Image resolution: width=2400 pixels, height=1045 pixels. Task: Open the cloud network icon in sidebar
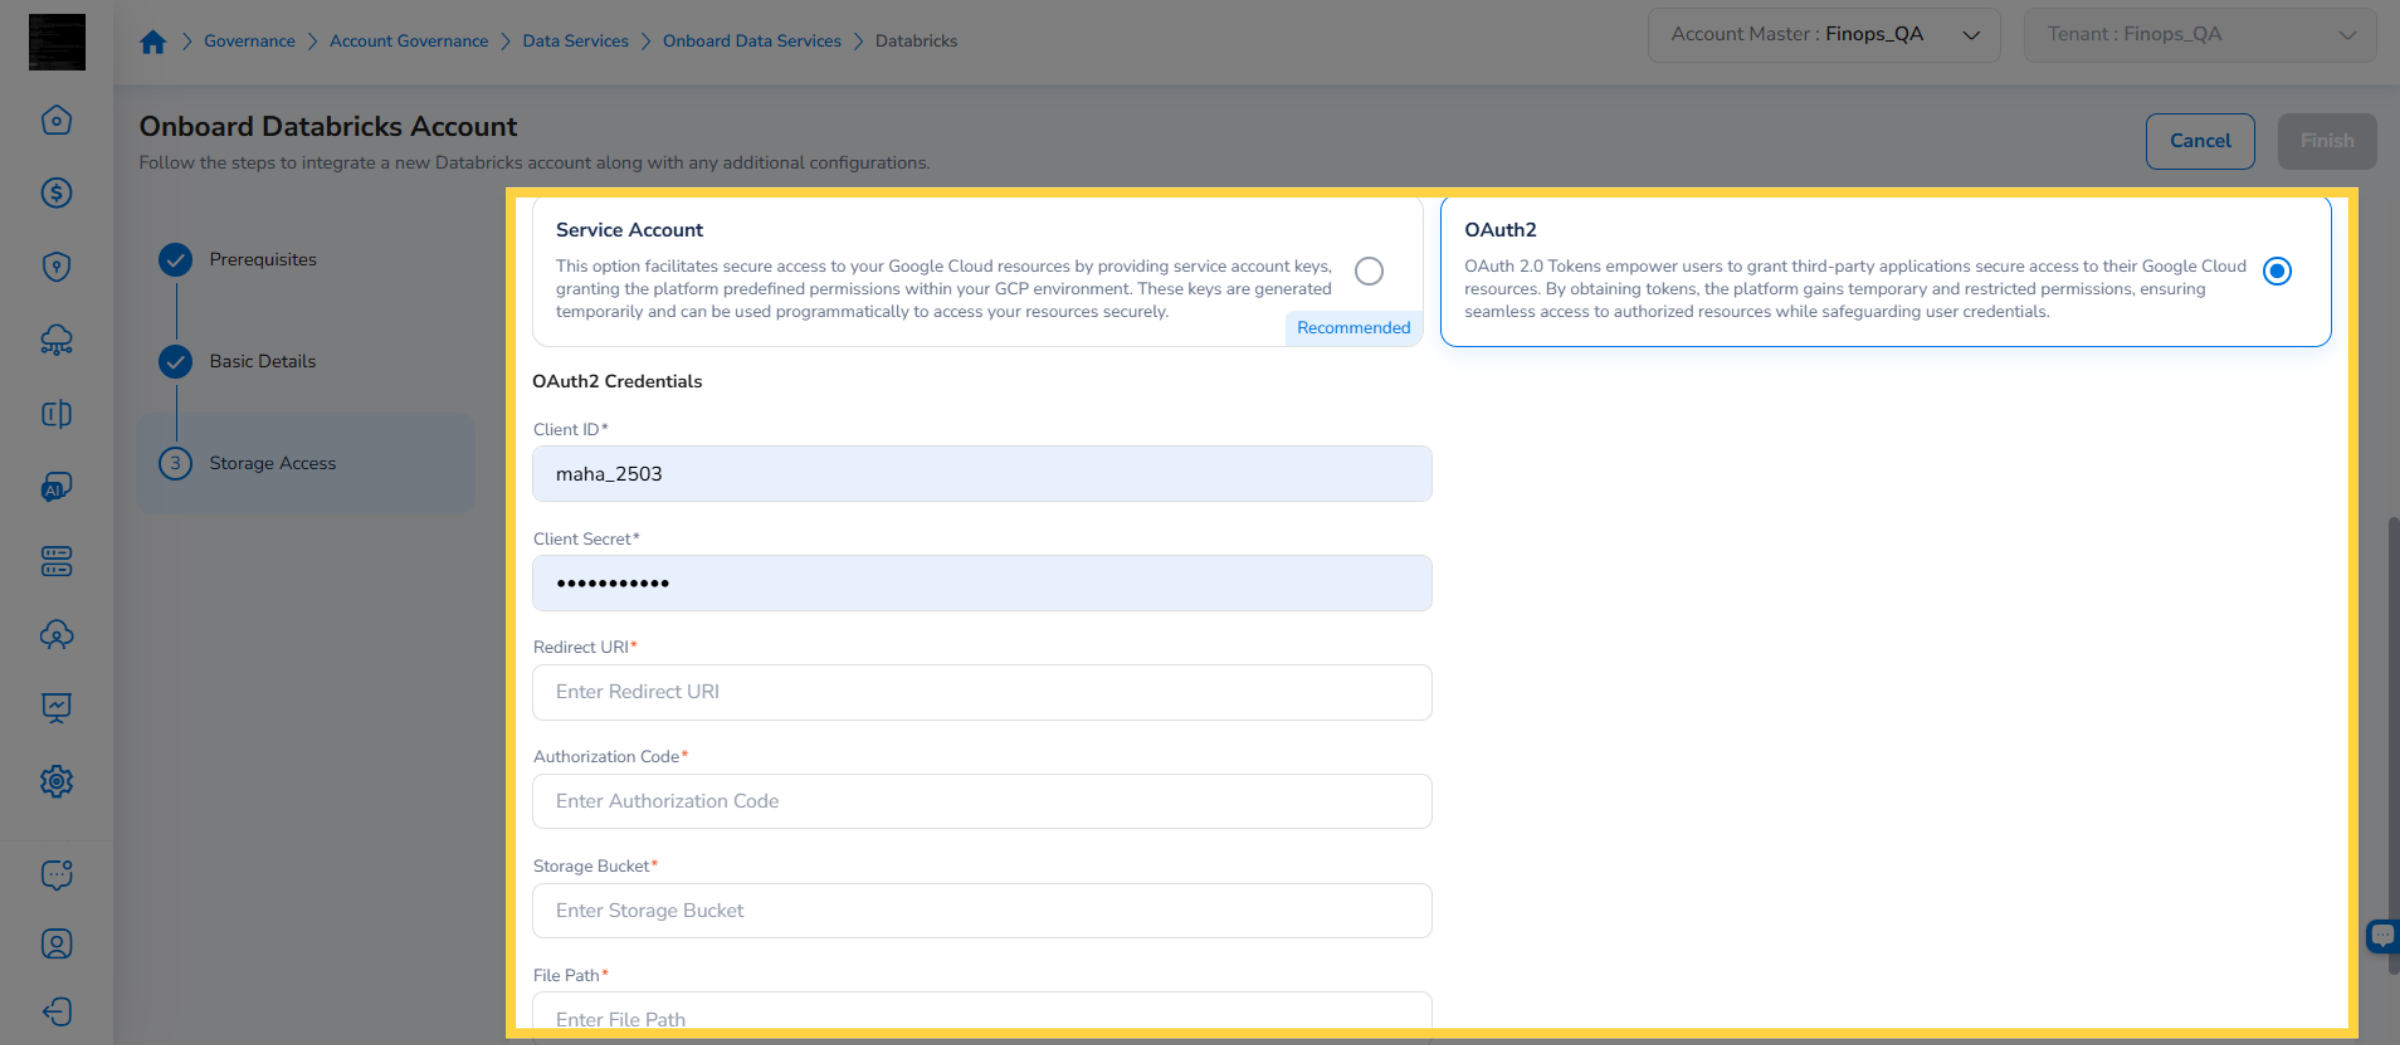pyautogui.click(x=56, y=340)
